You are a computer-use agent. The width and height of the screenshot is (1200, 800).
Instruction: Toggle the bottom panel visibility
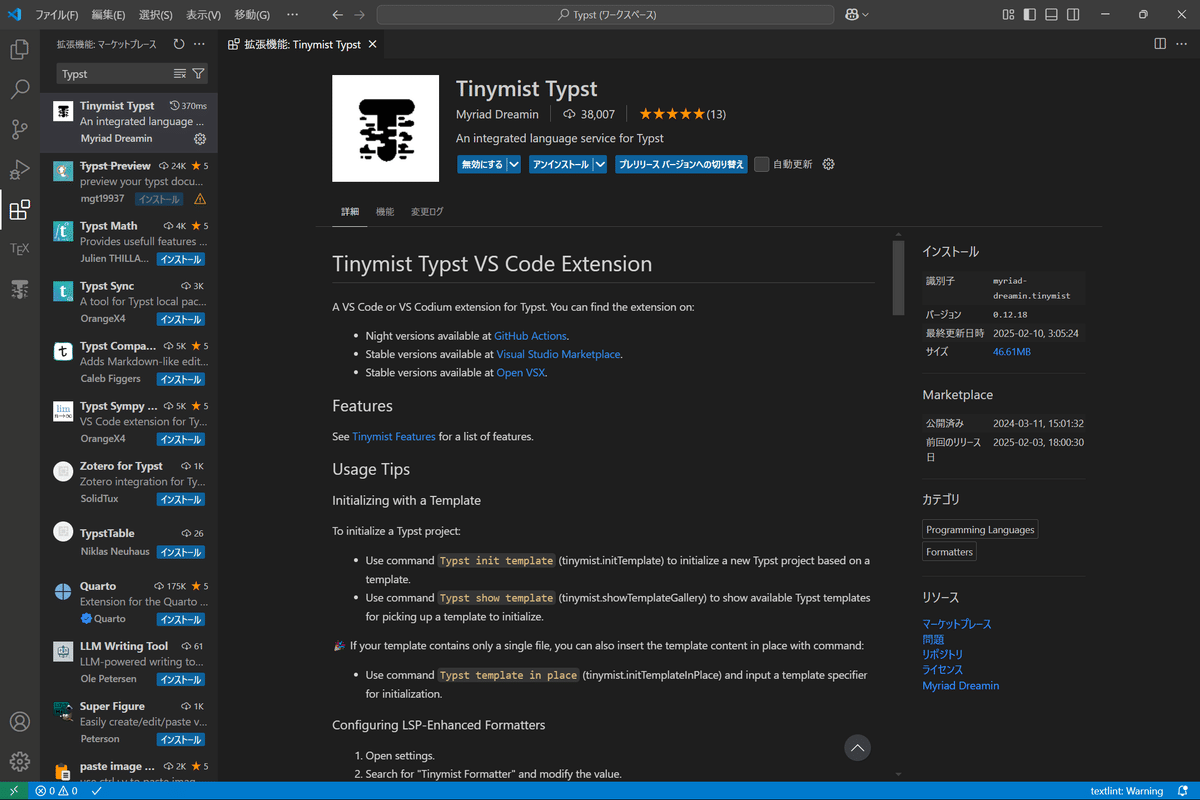pyautogui.click(x=1051, y=13)
